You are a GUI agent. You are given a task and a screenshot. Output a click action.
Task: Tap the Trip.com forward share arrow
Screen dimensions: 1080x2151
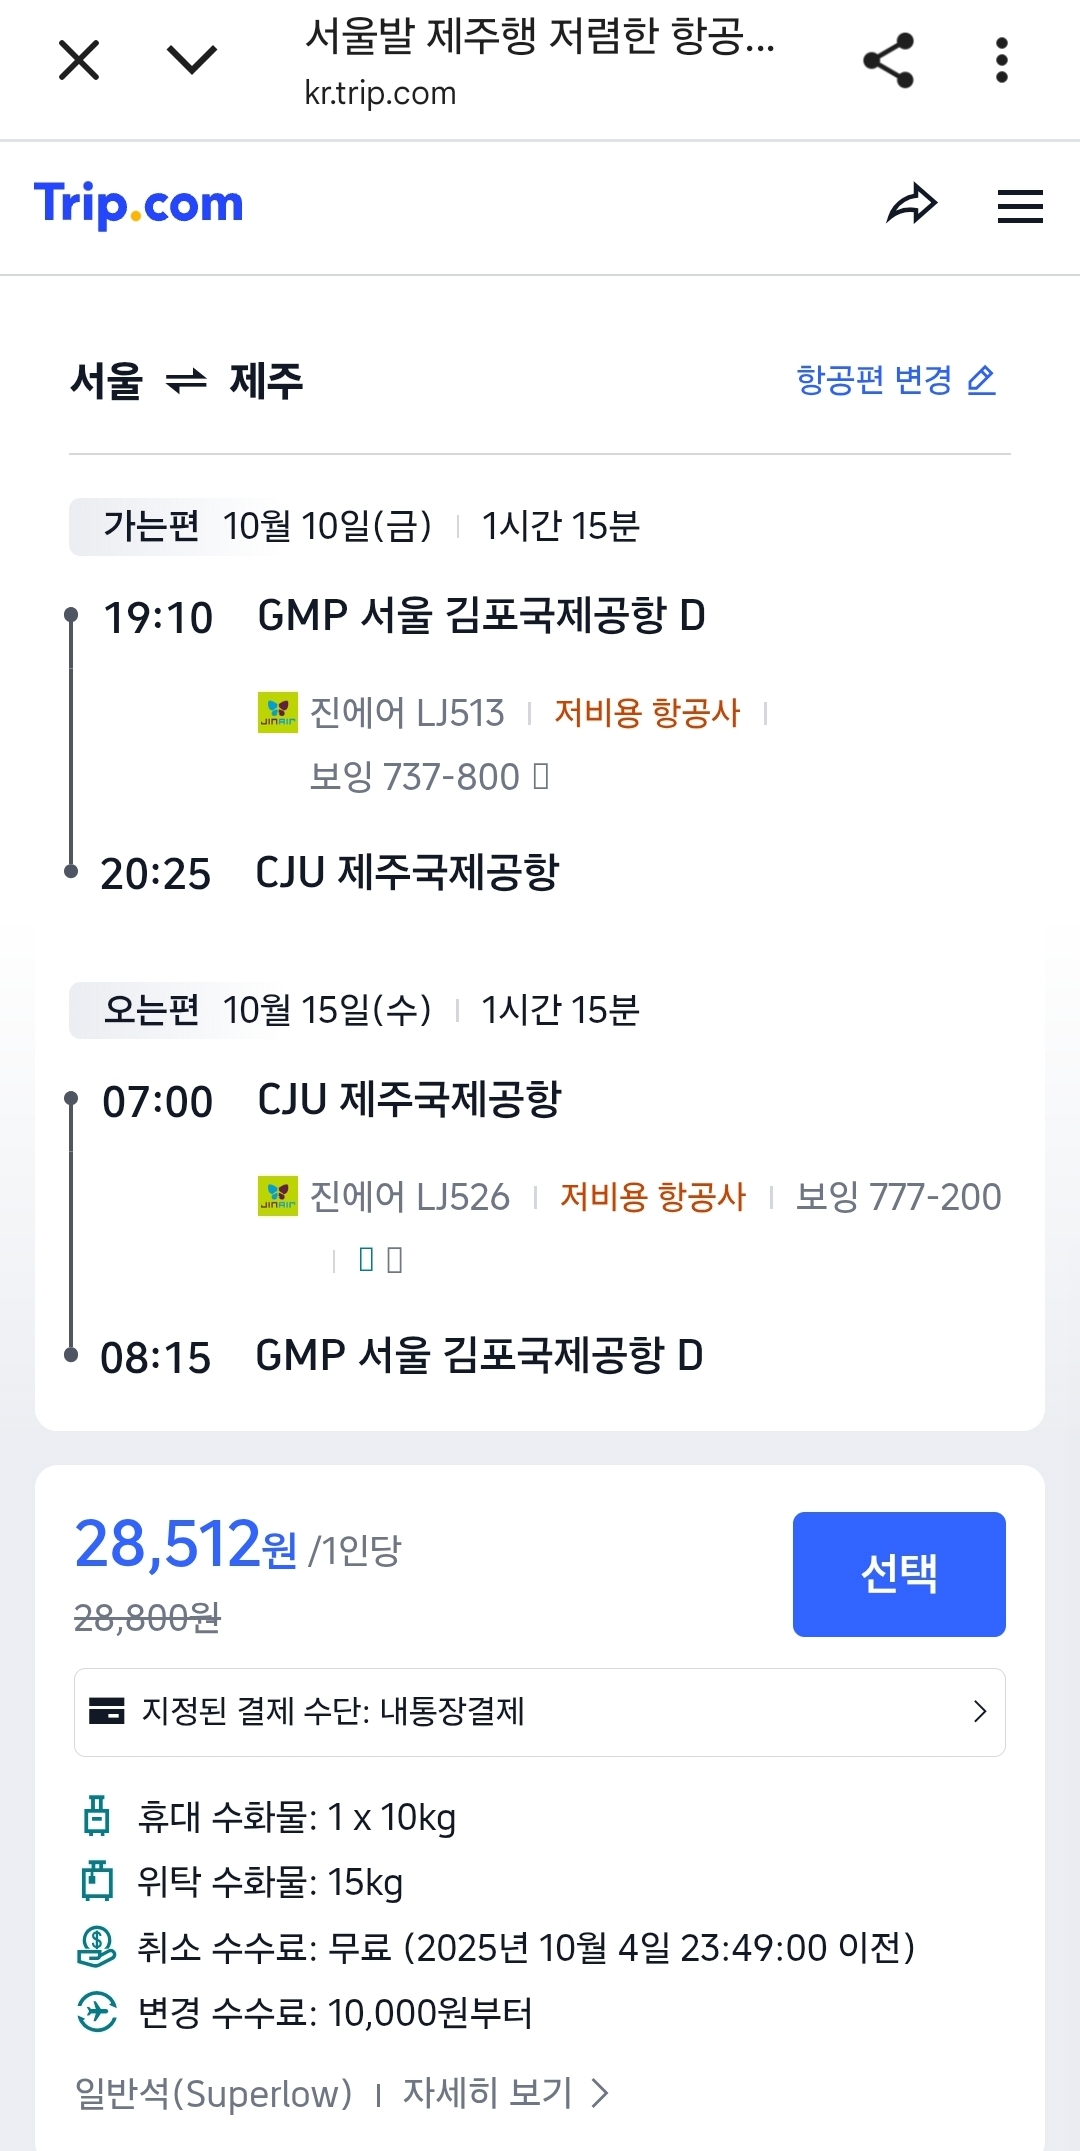point(911,205)
